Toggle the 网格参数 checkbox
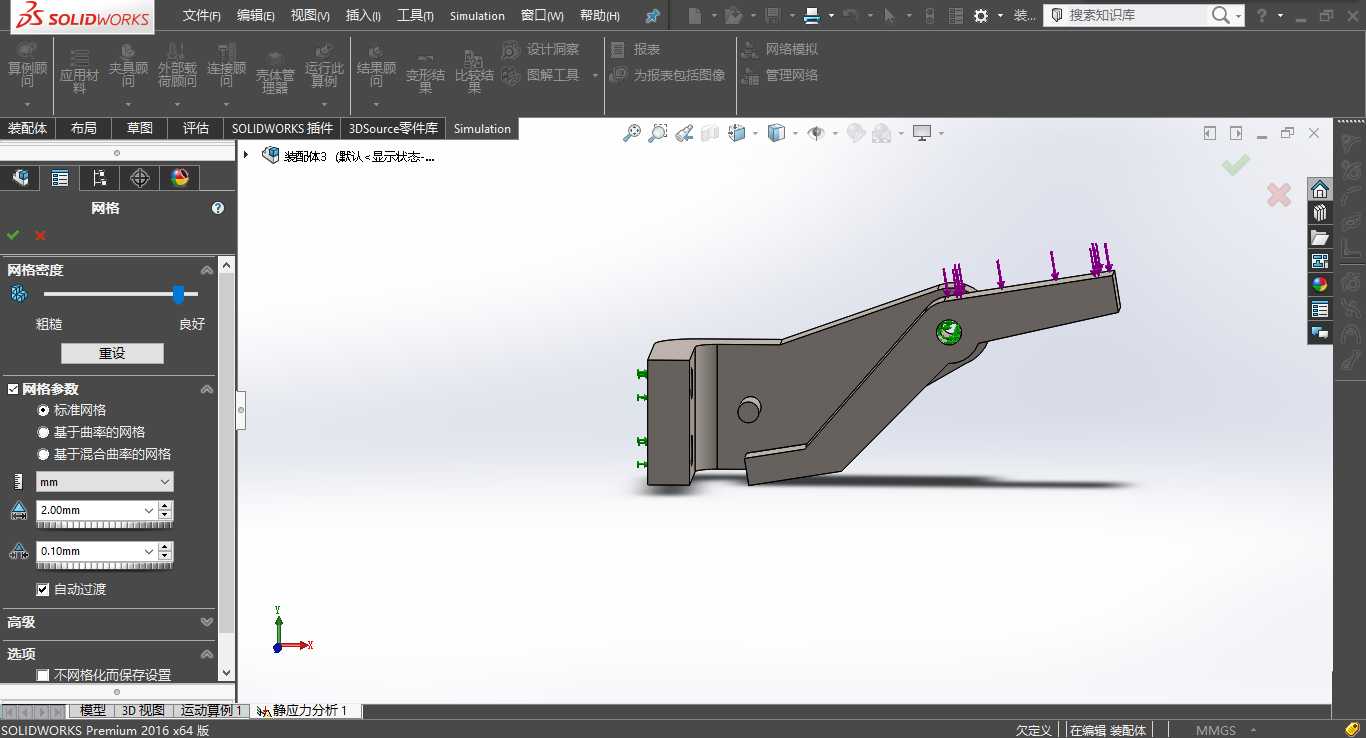Screen dimensions: 1366x738 click(x=13, y=389)
